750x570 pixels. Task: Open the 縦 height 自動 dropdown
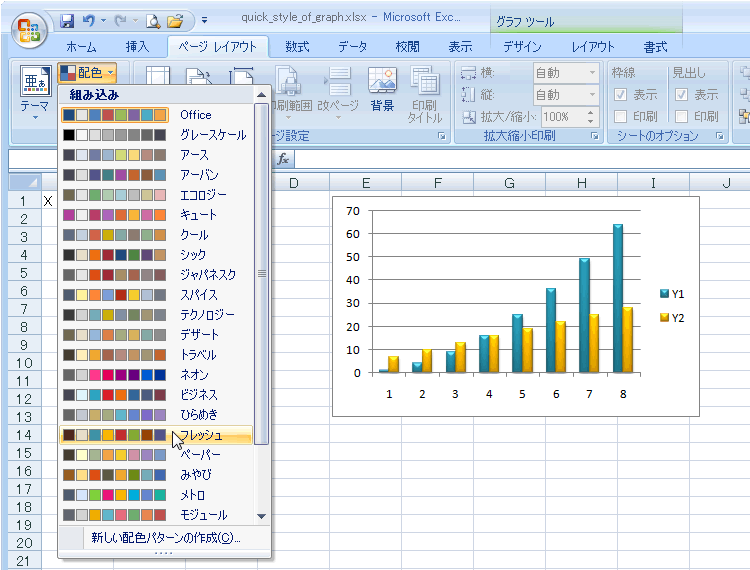click(x=592, y=95)
